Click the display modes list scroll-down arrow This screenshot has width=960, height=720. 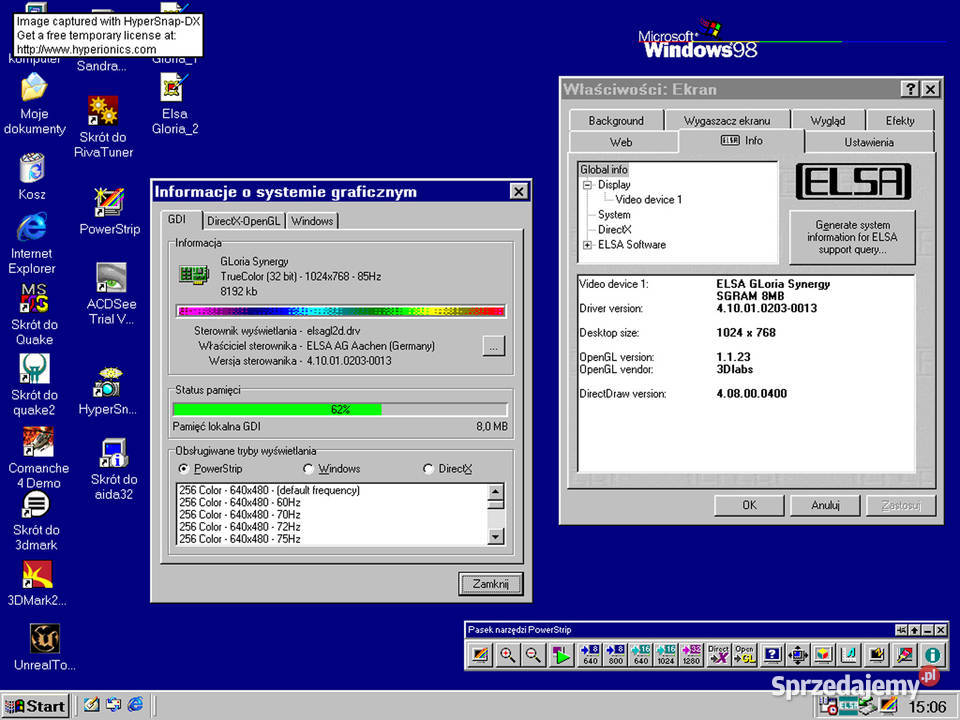point(496,536)
